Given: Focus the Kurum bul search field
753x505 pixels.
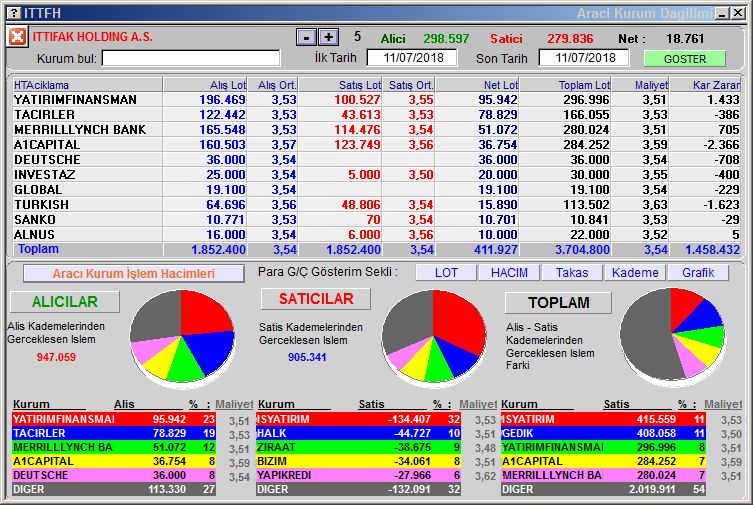Looking at the screenshot, I should coord(191,59).
